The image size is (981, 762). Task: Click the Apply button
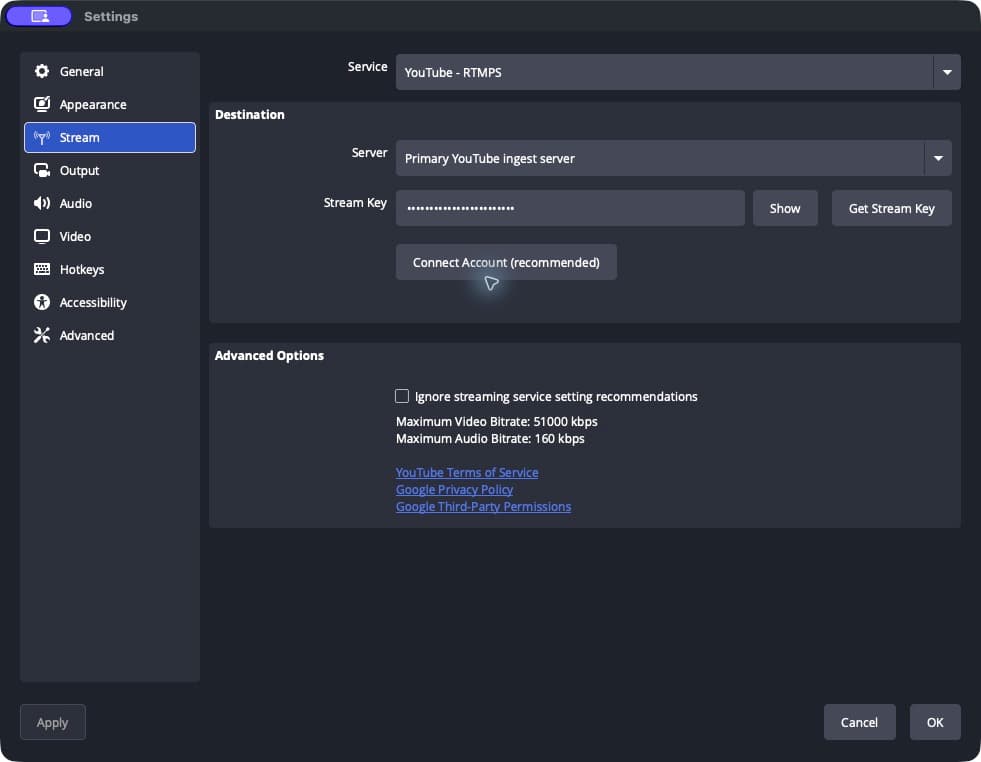click(x=53, y=722)
